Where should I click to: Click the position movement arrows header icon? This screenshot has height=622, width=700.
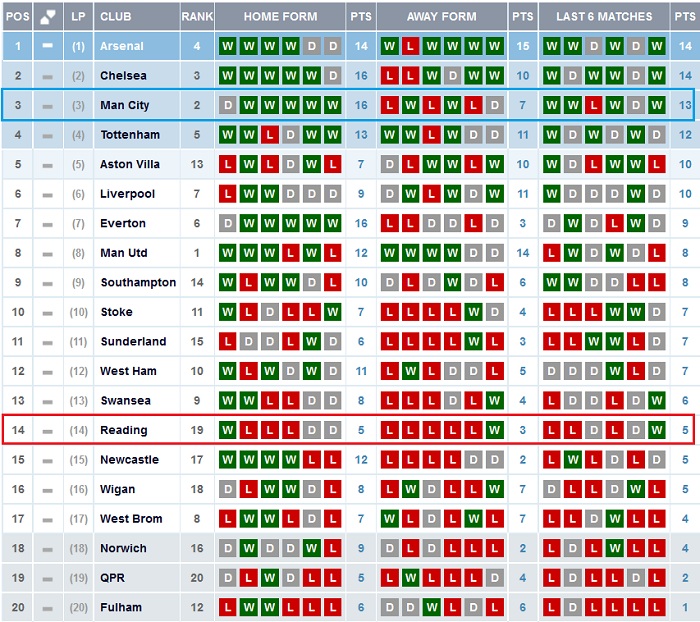[x=48, y=17]
